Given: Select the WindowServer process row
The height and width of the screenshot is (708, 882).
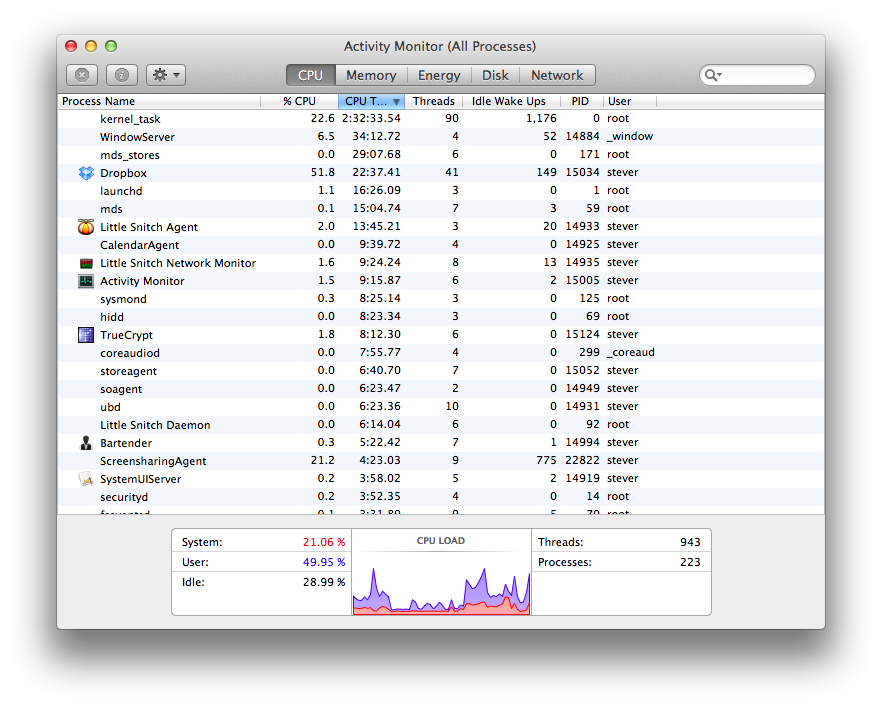Looking at the screenshot, I should [x=441, y=137].
